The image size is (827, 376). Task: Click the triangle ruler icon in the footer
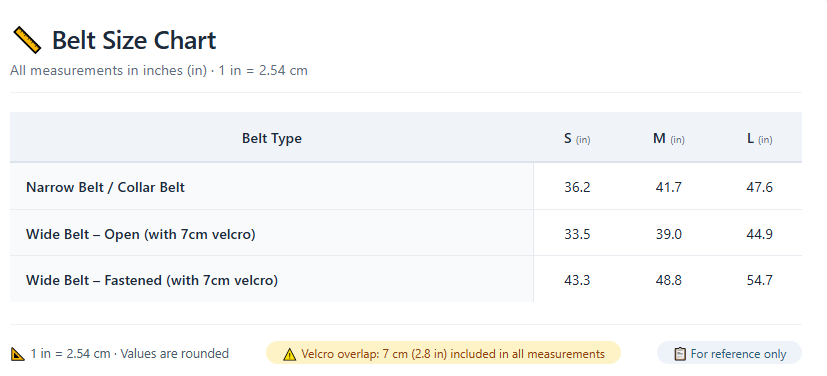(18, 354)
